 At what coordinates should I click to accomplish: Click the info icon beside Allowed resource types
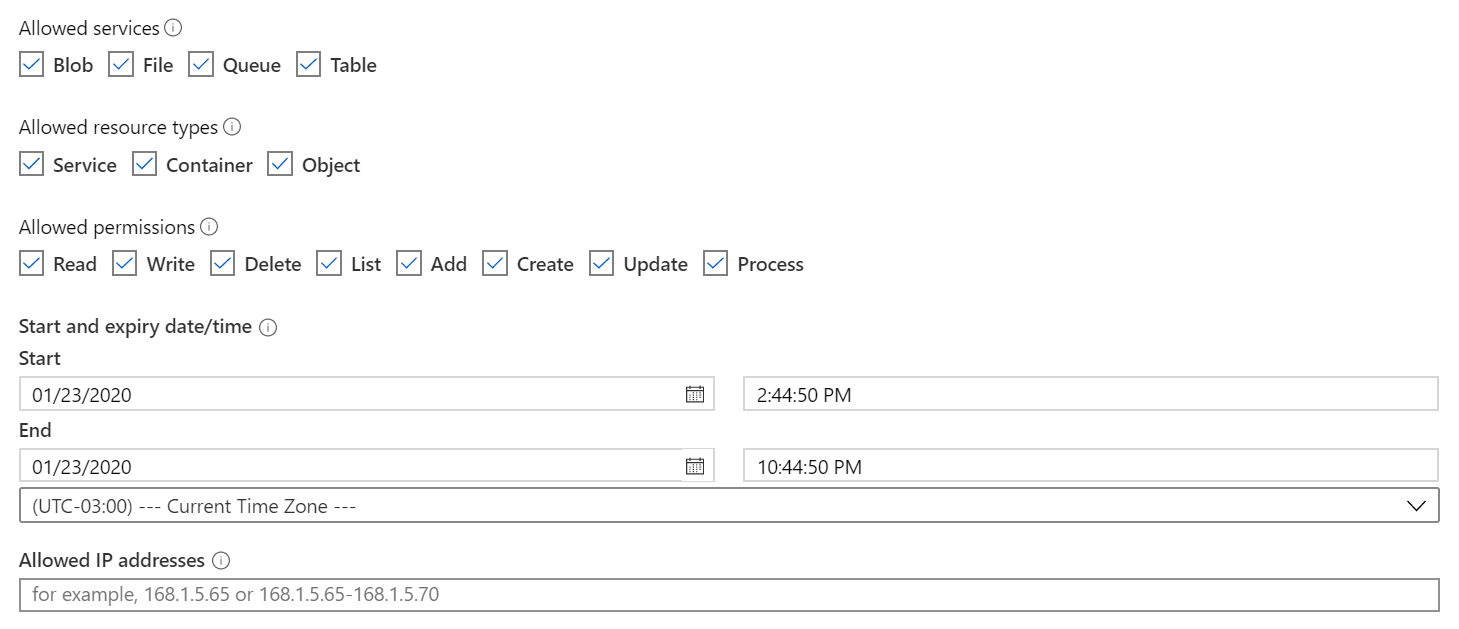pos(232,127)
